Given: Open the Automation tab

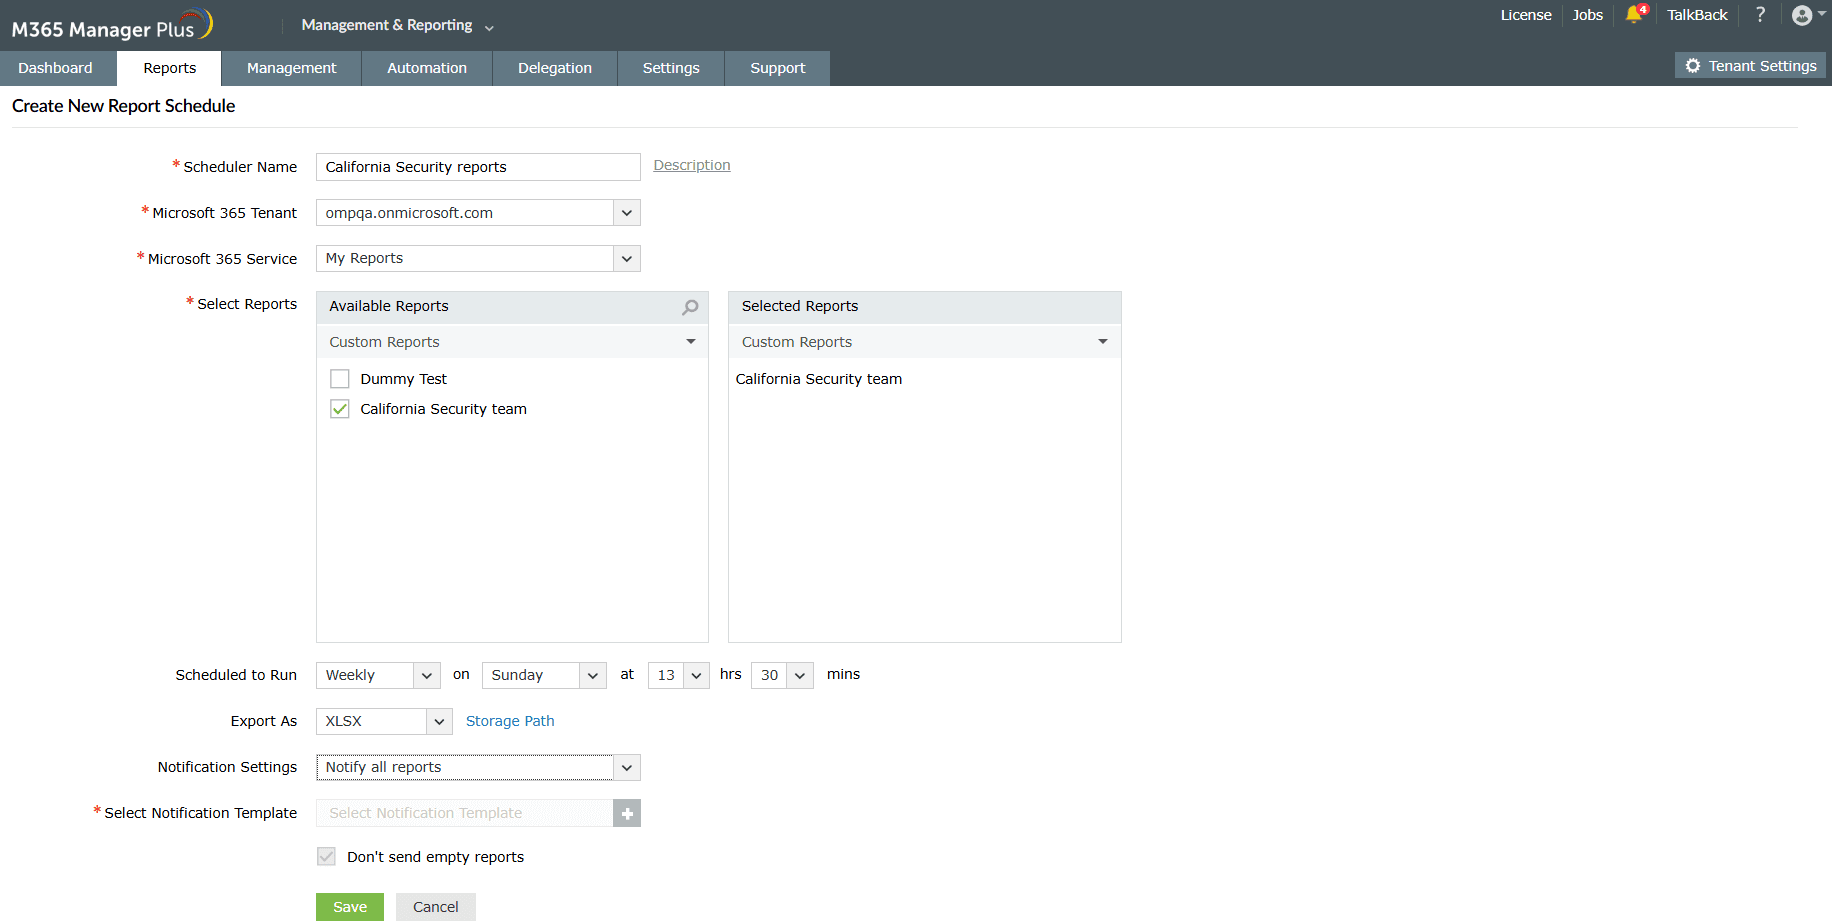Looking at the screenshot, I should 427,68.
